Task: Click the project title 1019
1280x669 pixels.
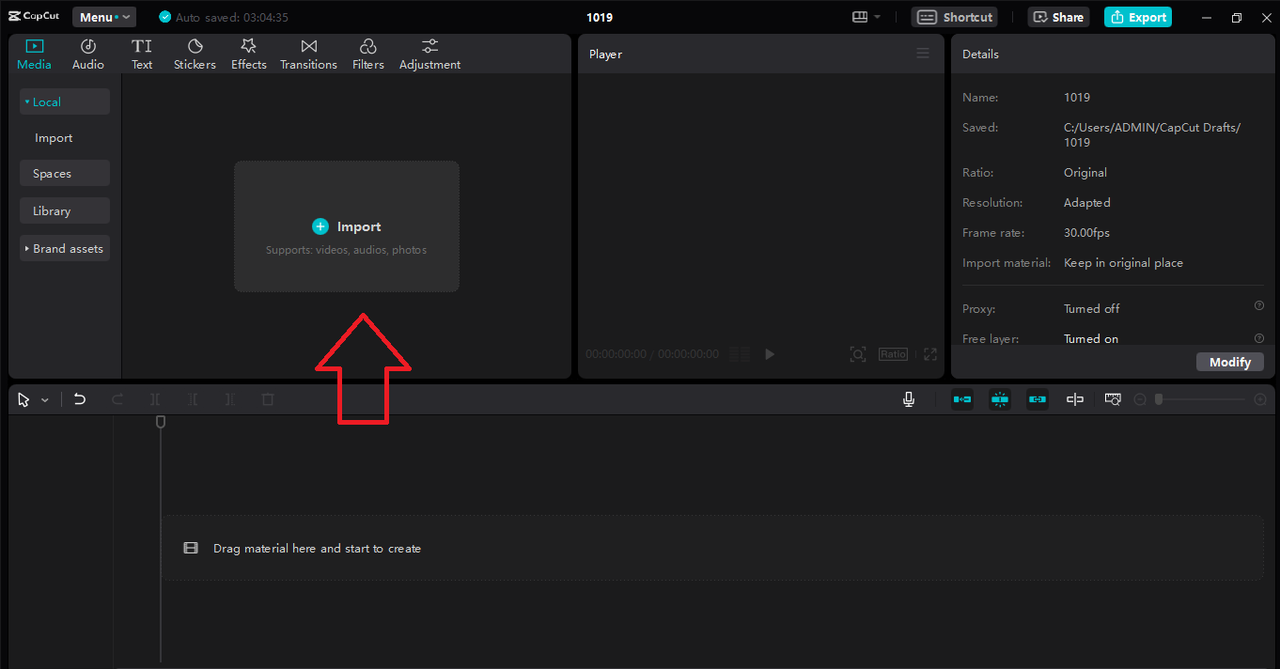Action: pyautogui.click(x=600, y=17)
